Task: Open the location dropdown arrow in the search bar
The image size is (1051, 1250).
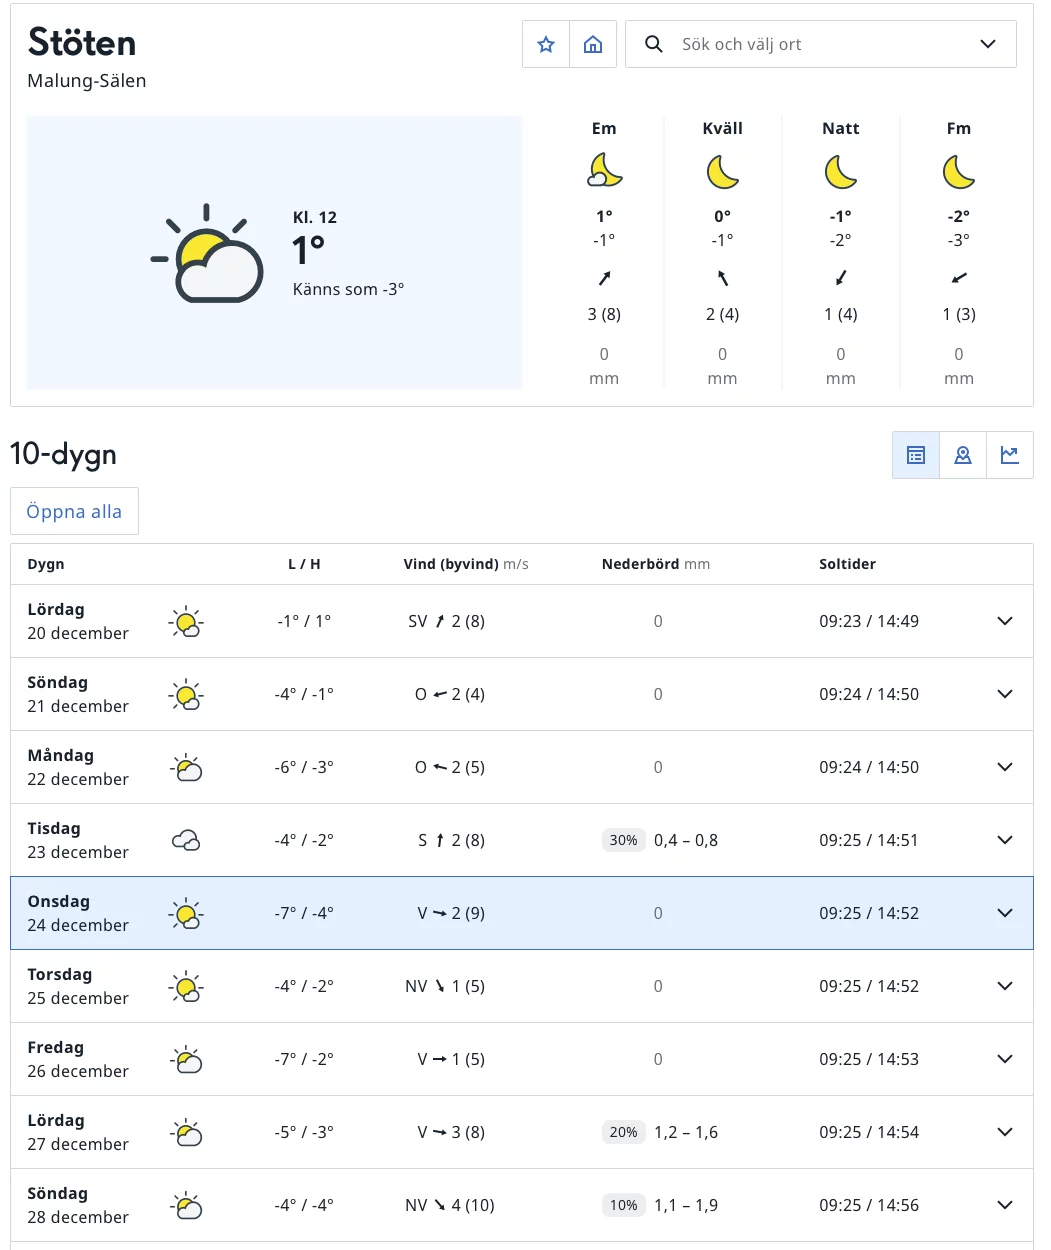Action: pos(988,43)
